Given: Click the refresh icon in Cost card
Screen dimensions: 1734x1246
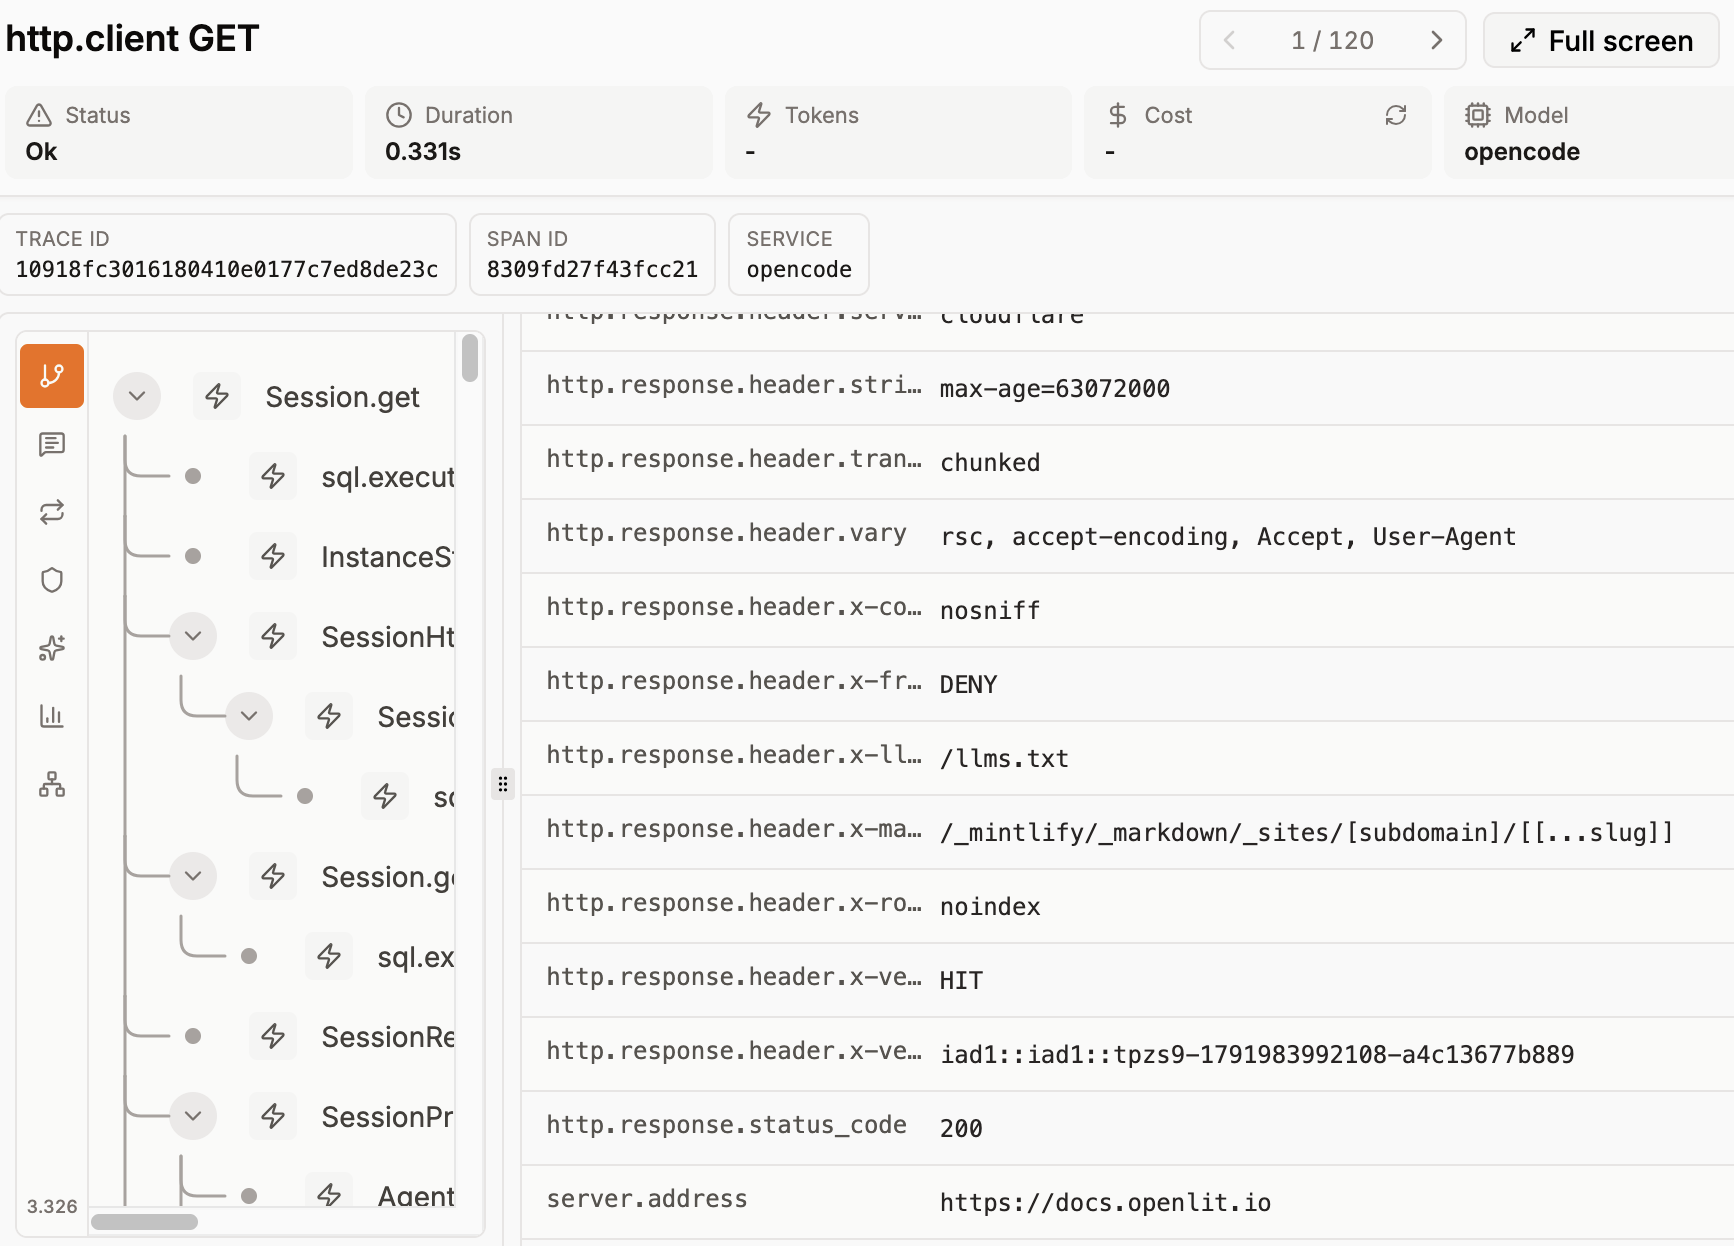Looking at the screenshot, I should (1396, 115).
